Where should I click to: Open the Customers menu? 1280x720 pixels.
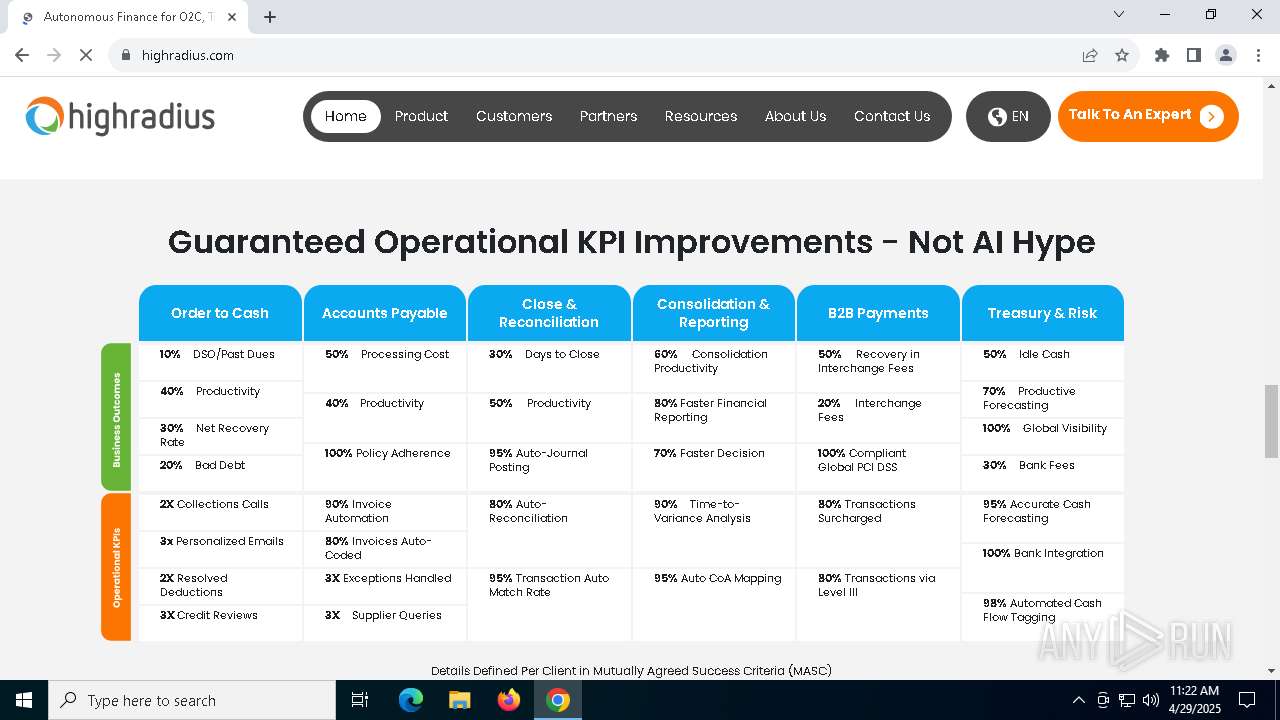pos(514,116)
